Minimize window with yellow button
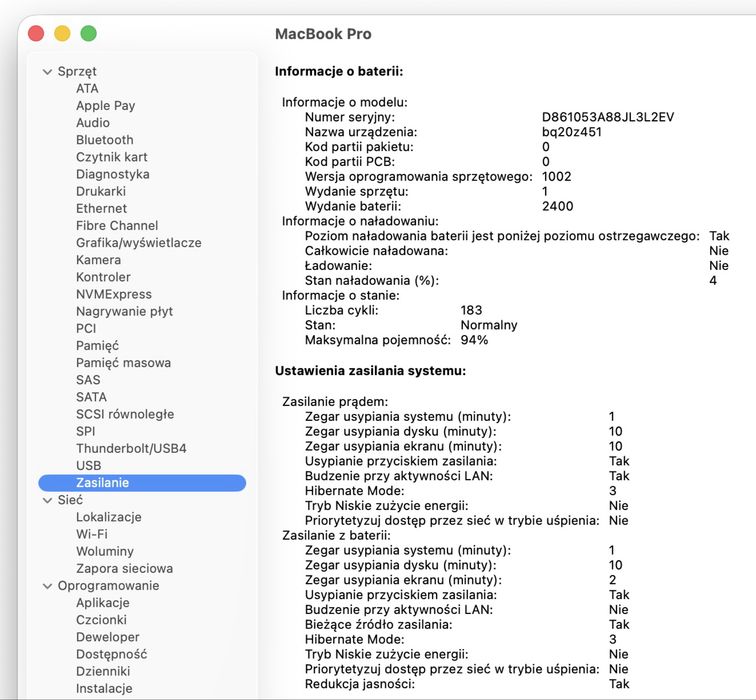 pos(62,34)
